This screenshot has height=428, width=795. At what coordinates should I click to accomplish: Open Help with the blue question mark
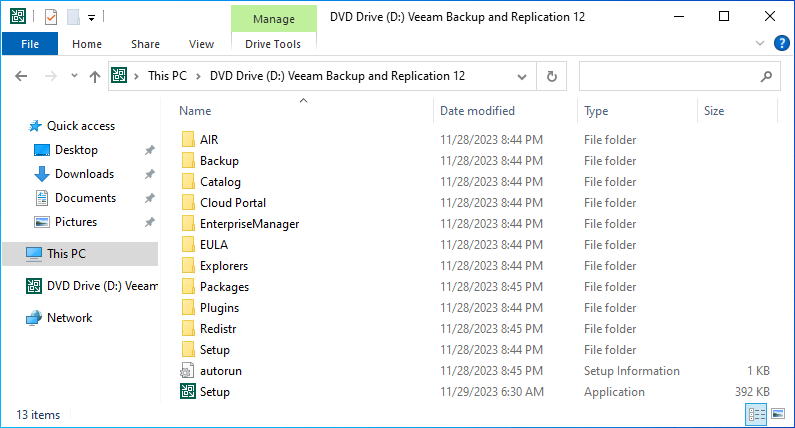pos(781,43)
